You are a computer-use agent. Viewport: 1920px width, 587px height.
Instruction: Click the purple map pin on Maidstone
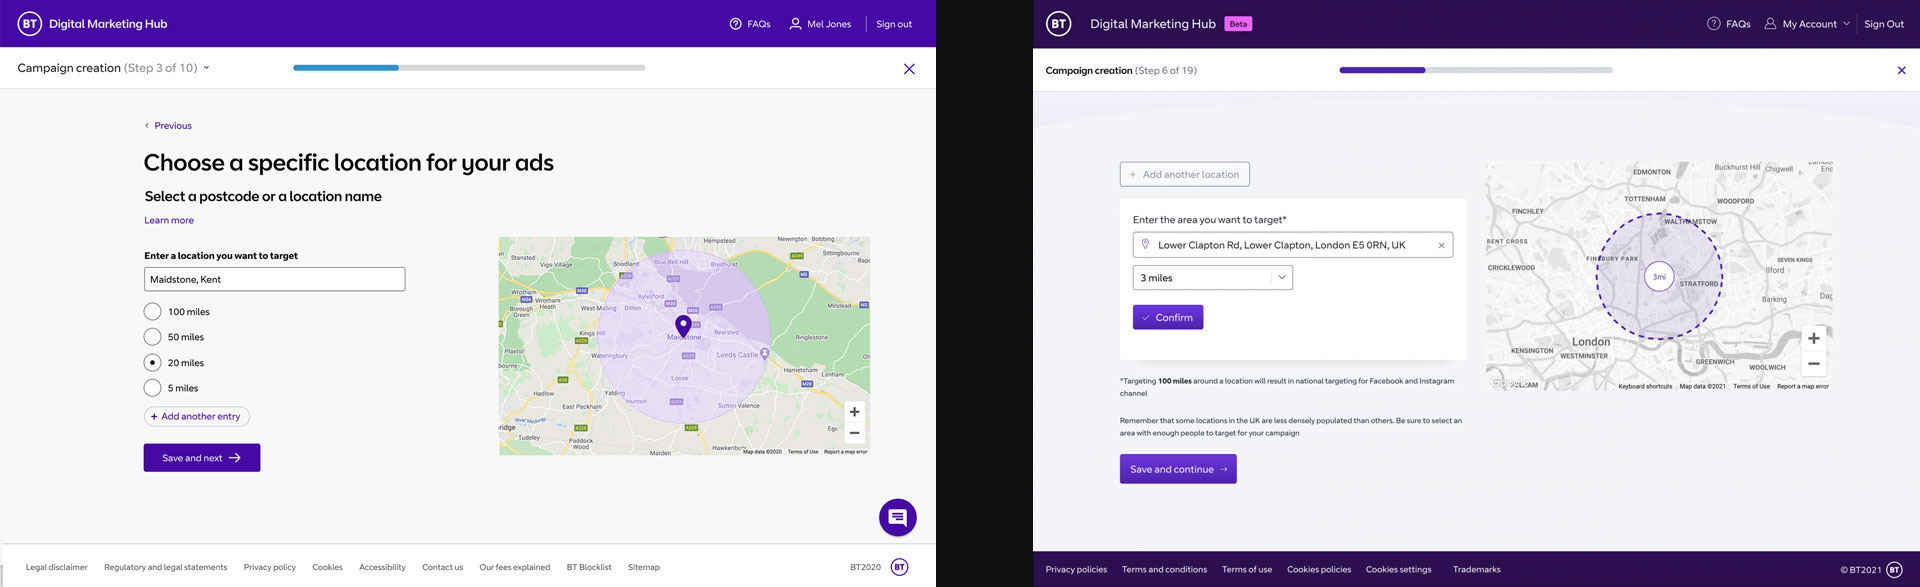pyautogui.click(x=683, y=326)
